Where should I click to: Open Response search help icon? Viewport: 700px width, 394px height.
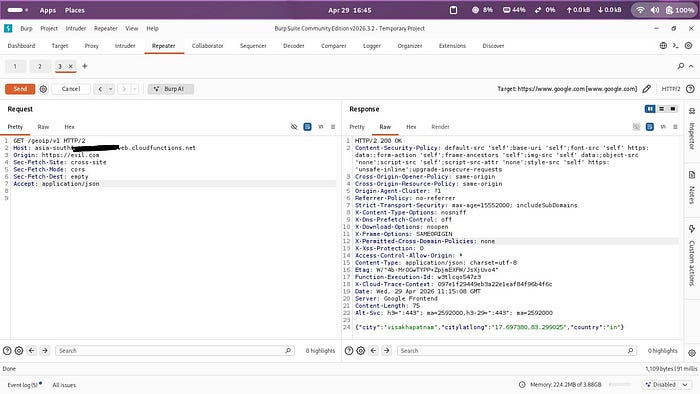coord(349,351)
